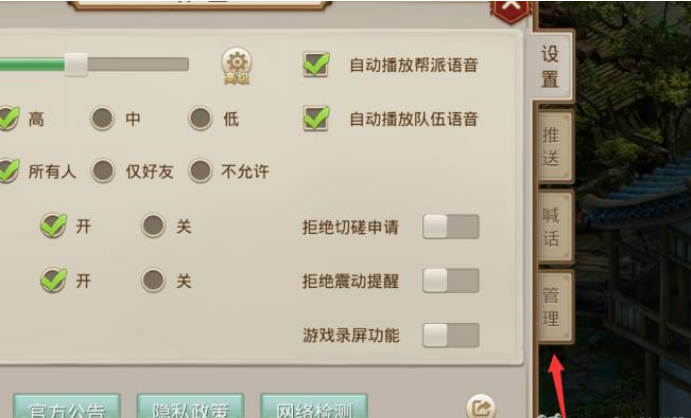
Task: Select the 低 quality radio button
Action: coord(201,118)
